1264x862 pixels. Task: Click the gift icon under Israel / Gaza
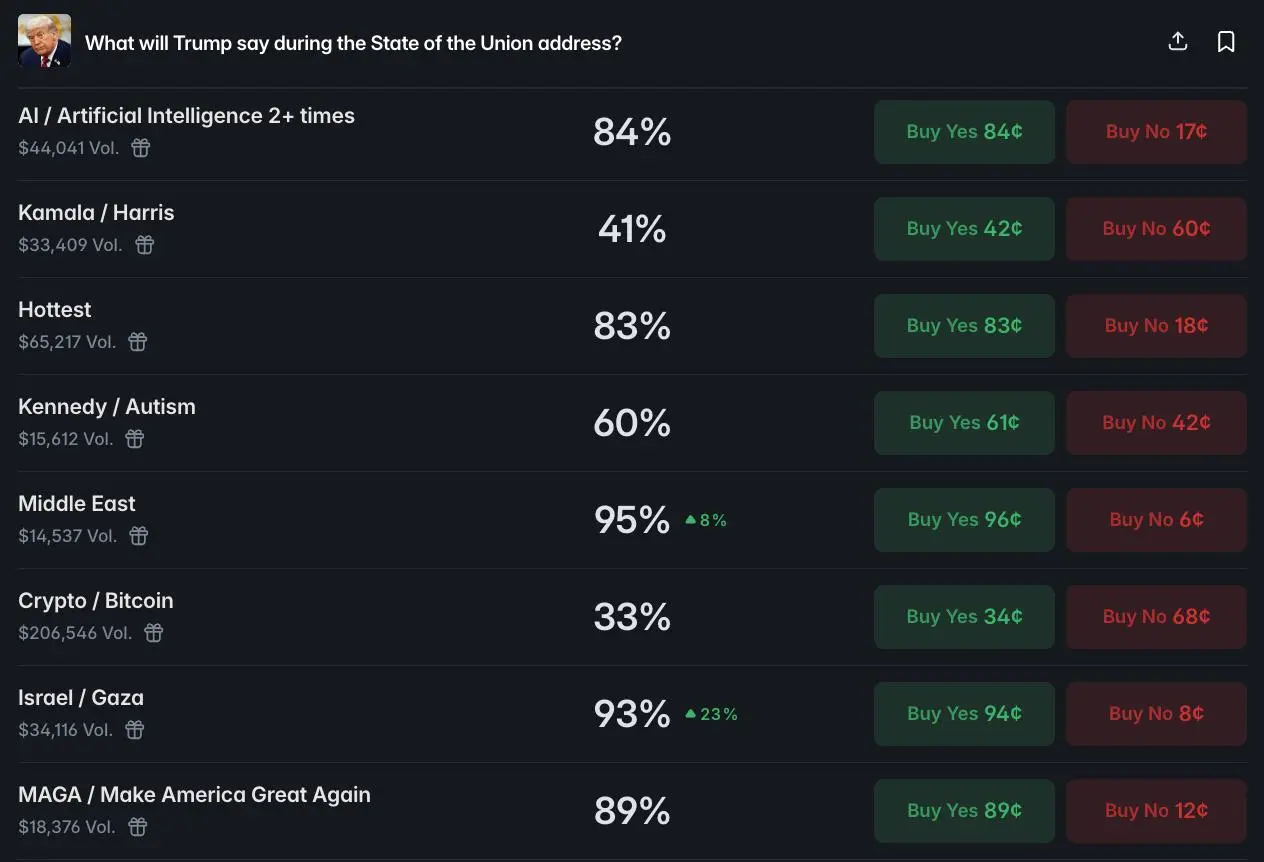[135, 730]
